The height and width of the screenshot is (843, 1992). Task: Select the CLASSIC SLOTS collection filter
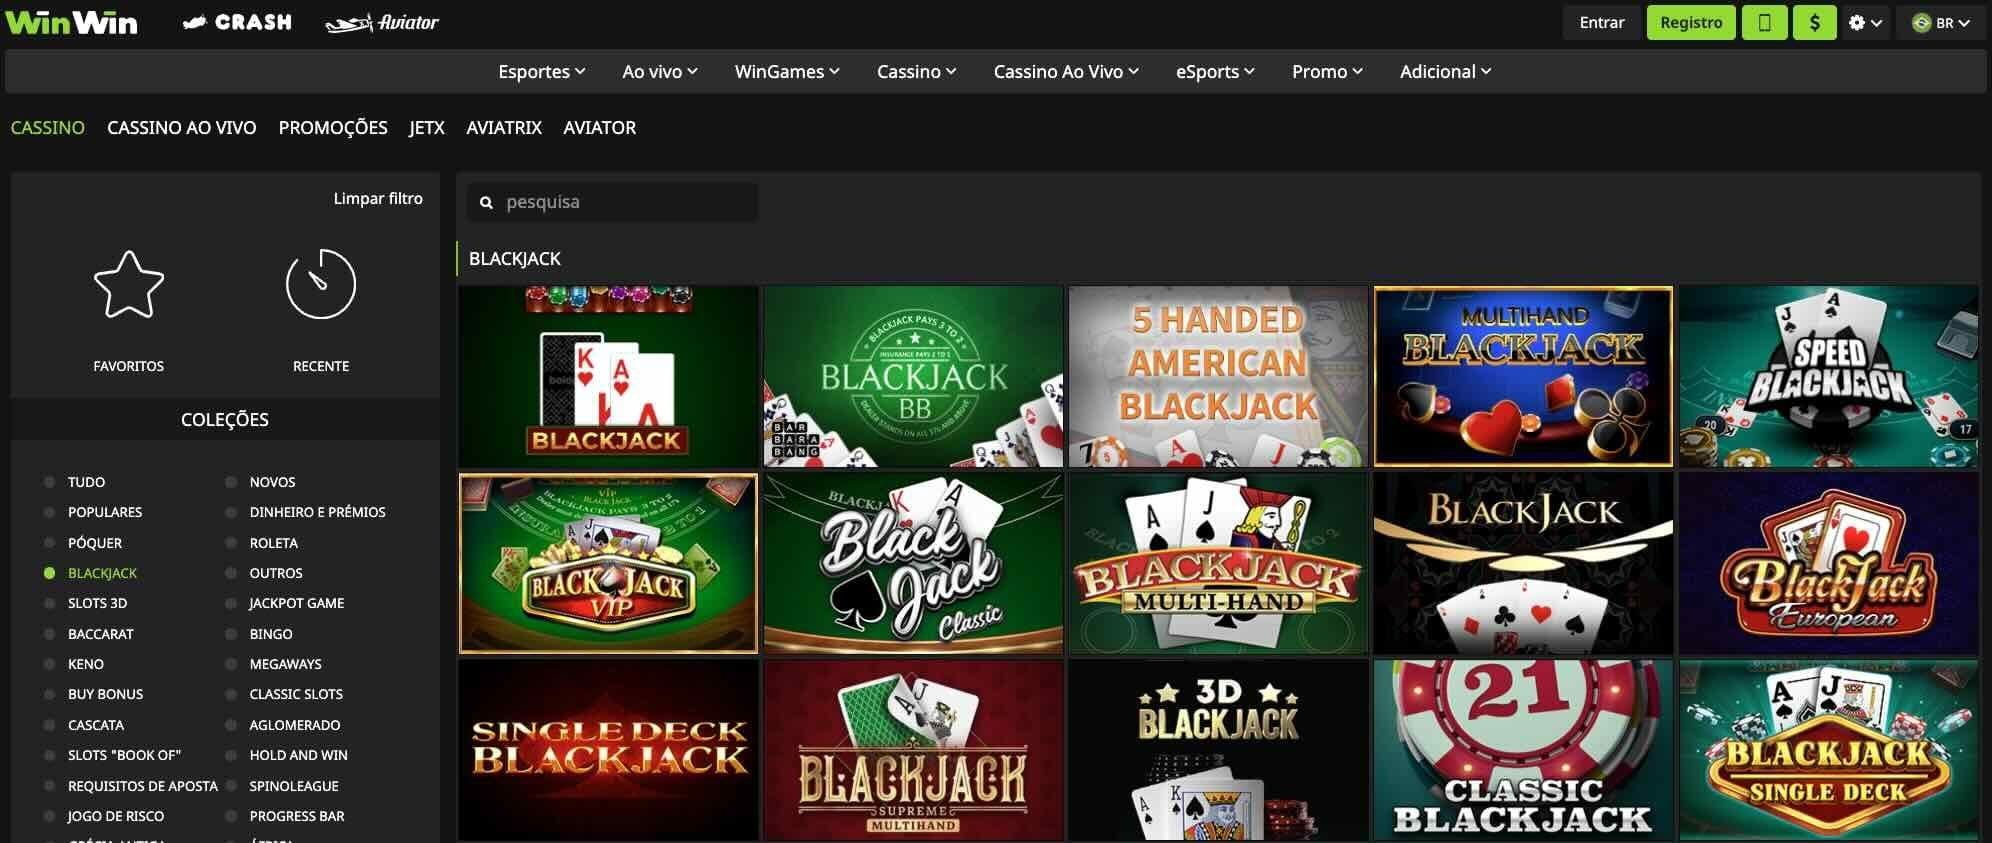point(296,694)
